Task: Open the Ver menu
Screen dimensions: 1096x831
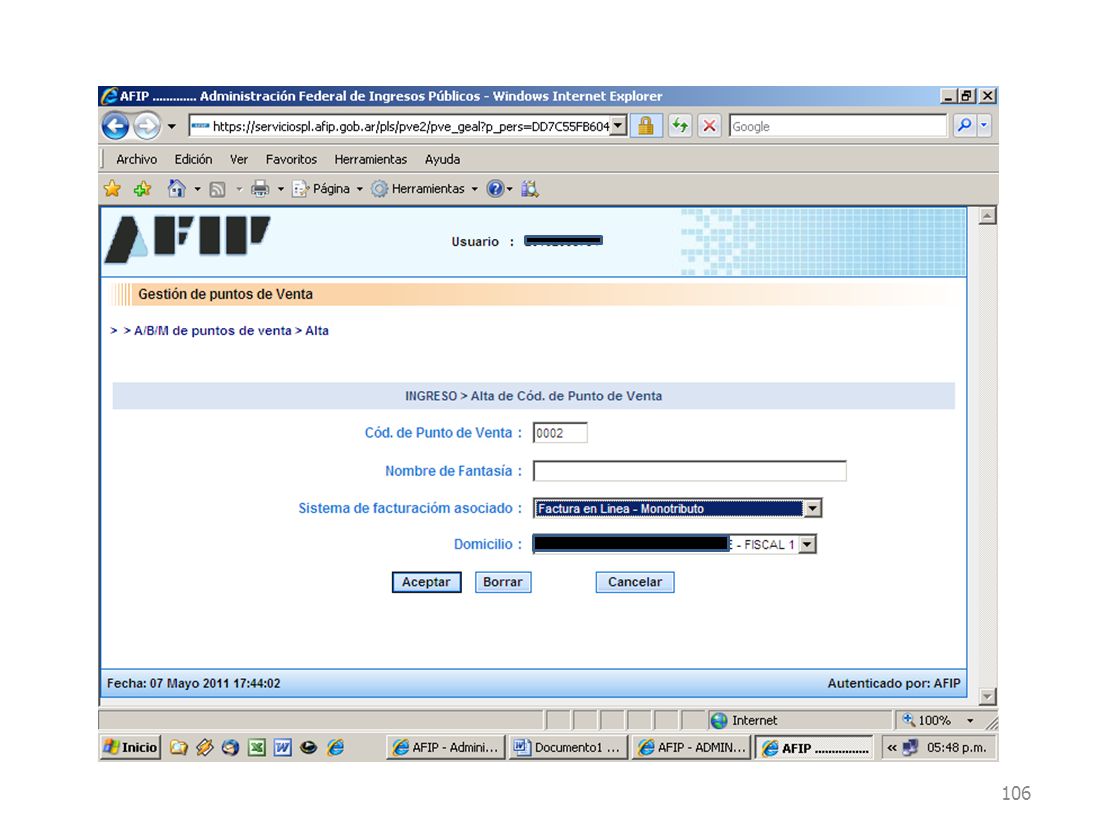Action: [239, 159]
